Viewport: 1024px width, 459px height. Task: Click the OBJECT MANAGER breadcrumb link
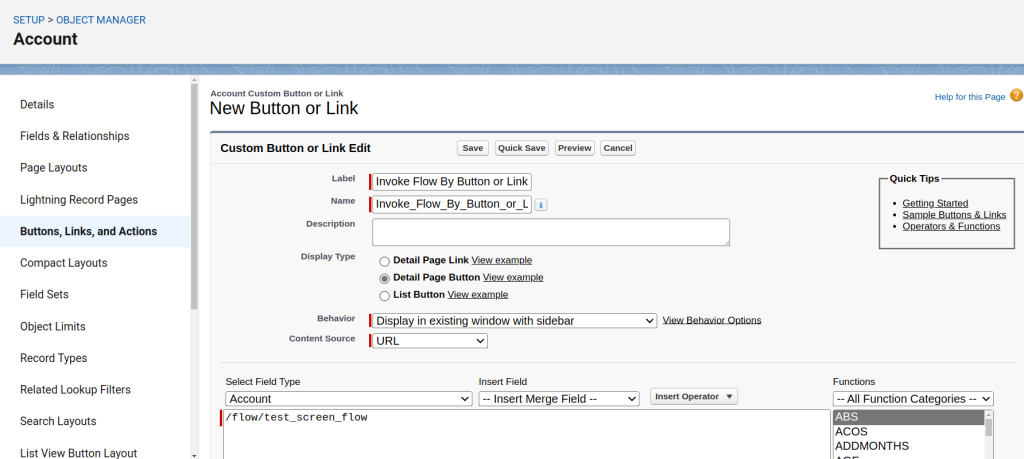(x=101, y=20)
